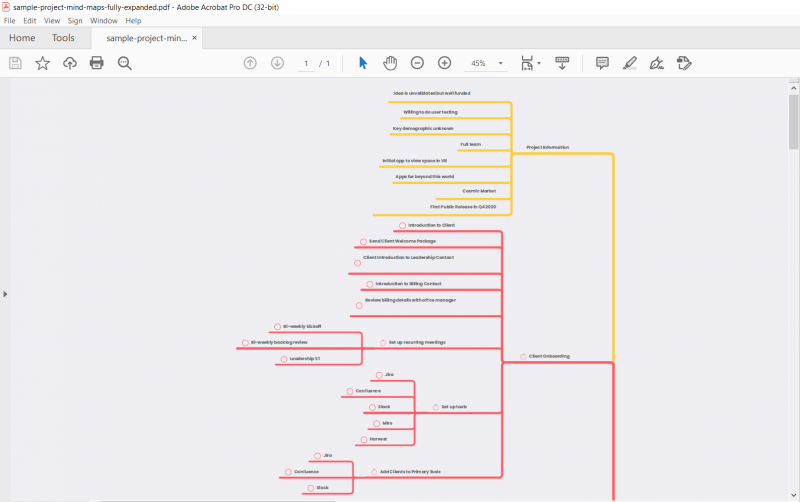Switch to the Tools tab
This screenshot has width=800, height=502.
(63, 38)
